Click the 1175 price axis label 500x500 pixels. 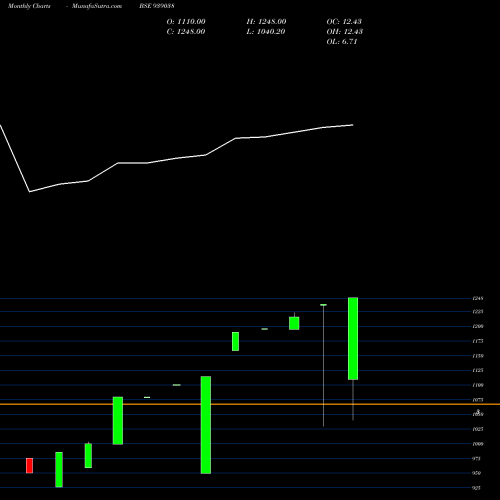click(x=478, y=341)
